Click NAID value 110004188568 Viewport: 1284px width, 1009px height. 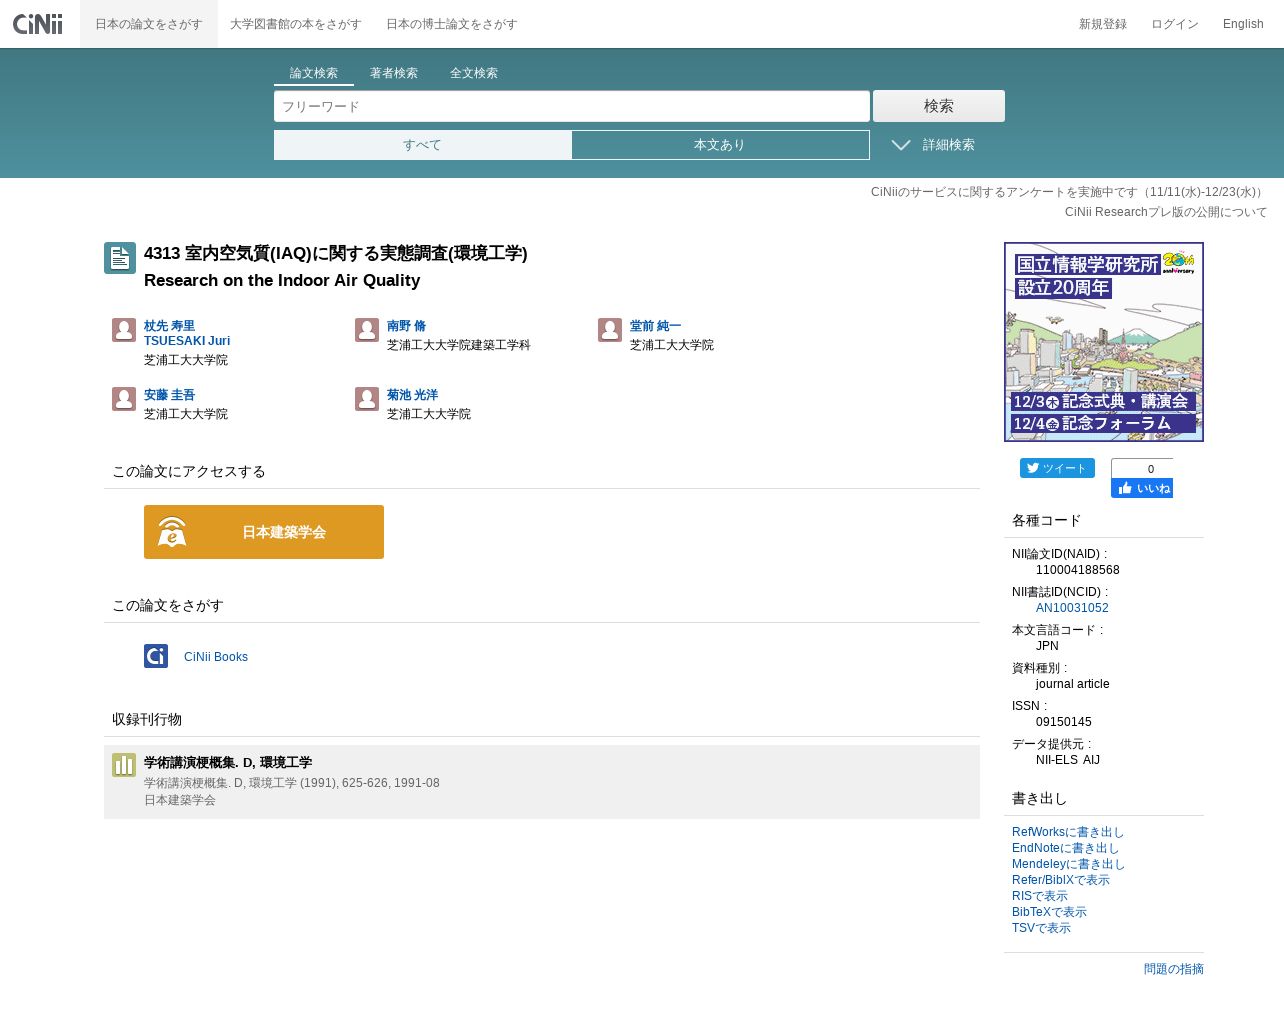(x=1078, y=570)
